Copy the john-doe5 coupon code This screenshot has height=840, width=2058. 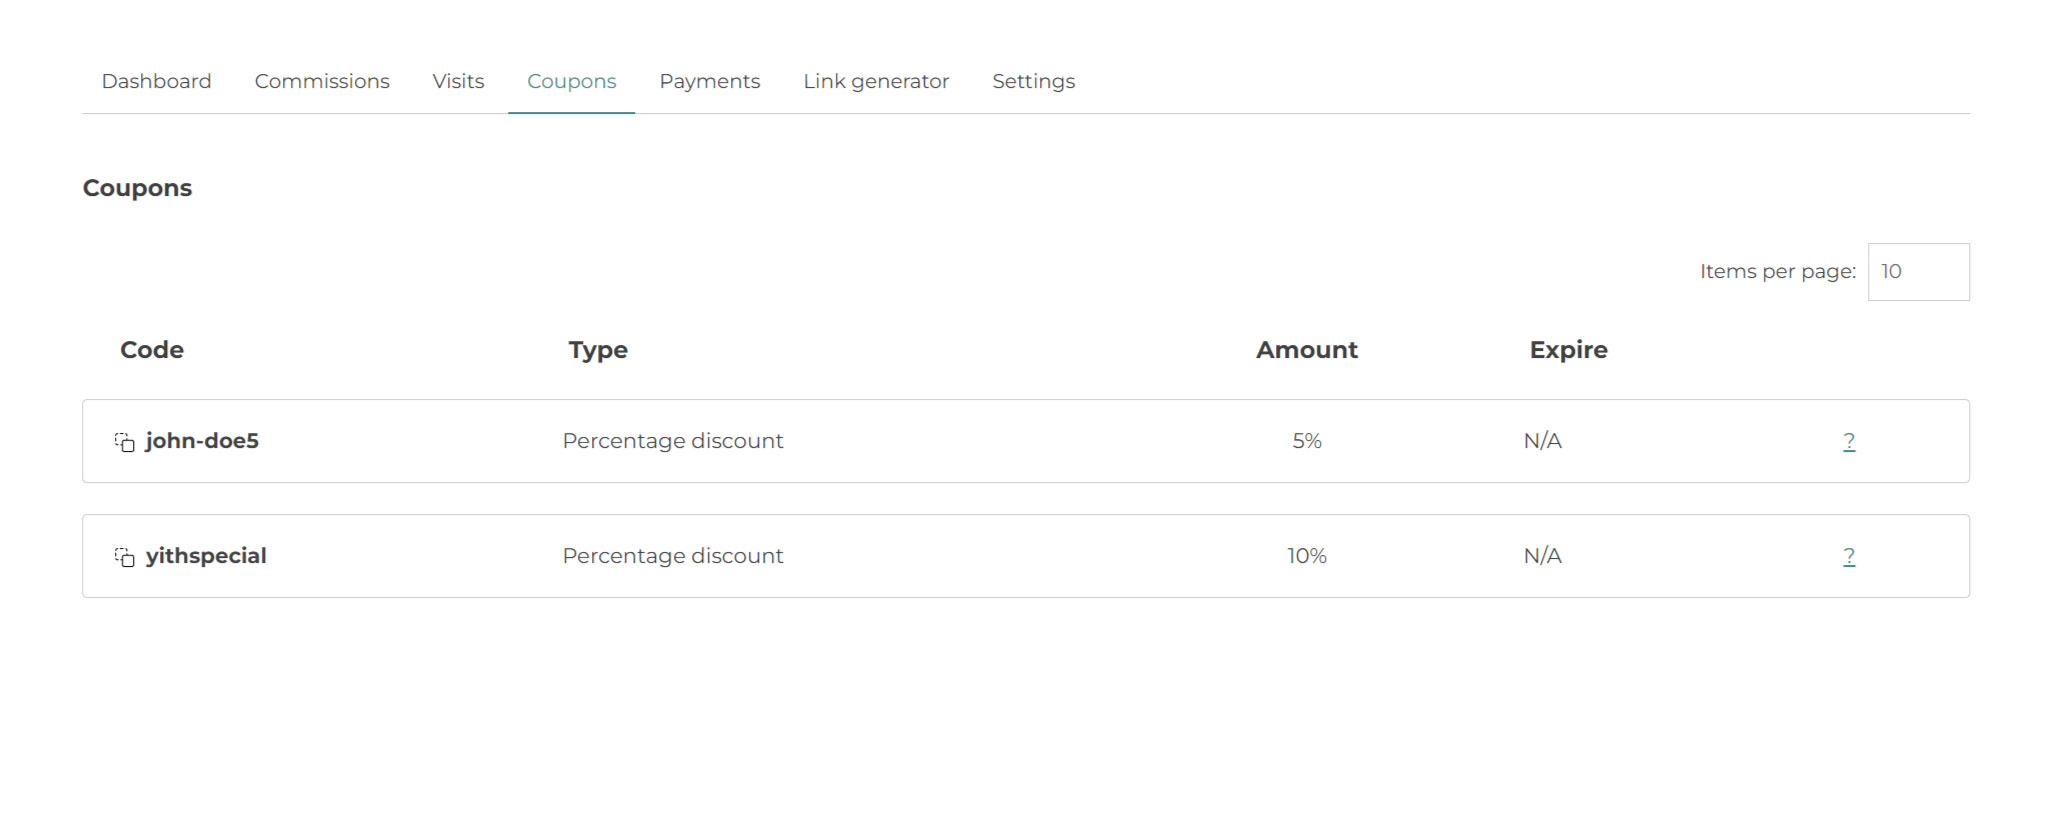point(125,442)
